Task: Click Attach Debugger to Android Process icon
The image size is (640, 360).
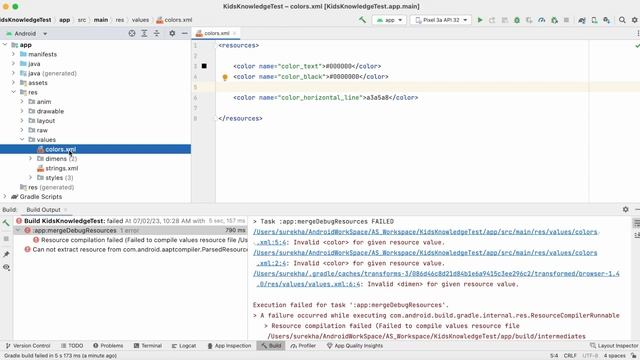Action: [x=554, y=20]
